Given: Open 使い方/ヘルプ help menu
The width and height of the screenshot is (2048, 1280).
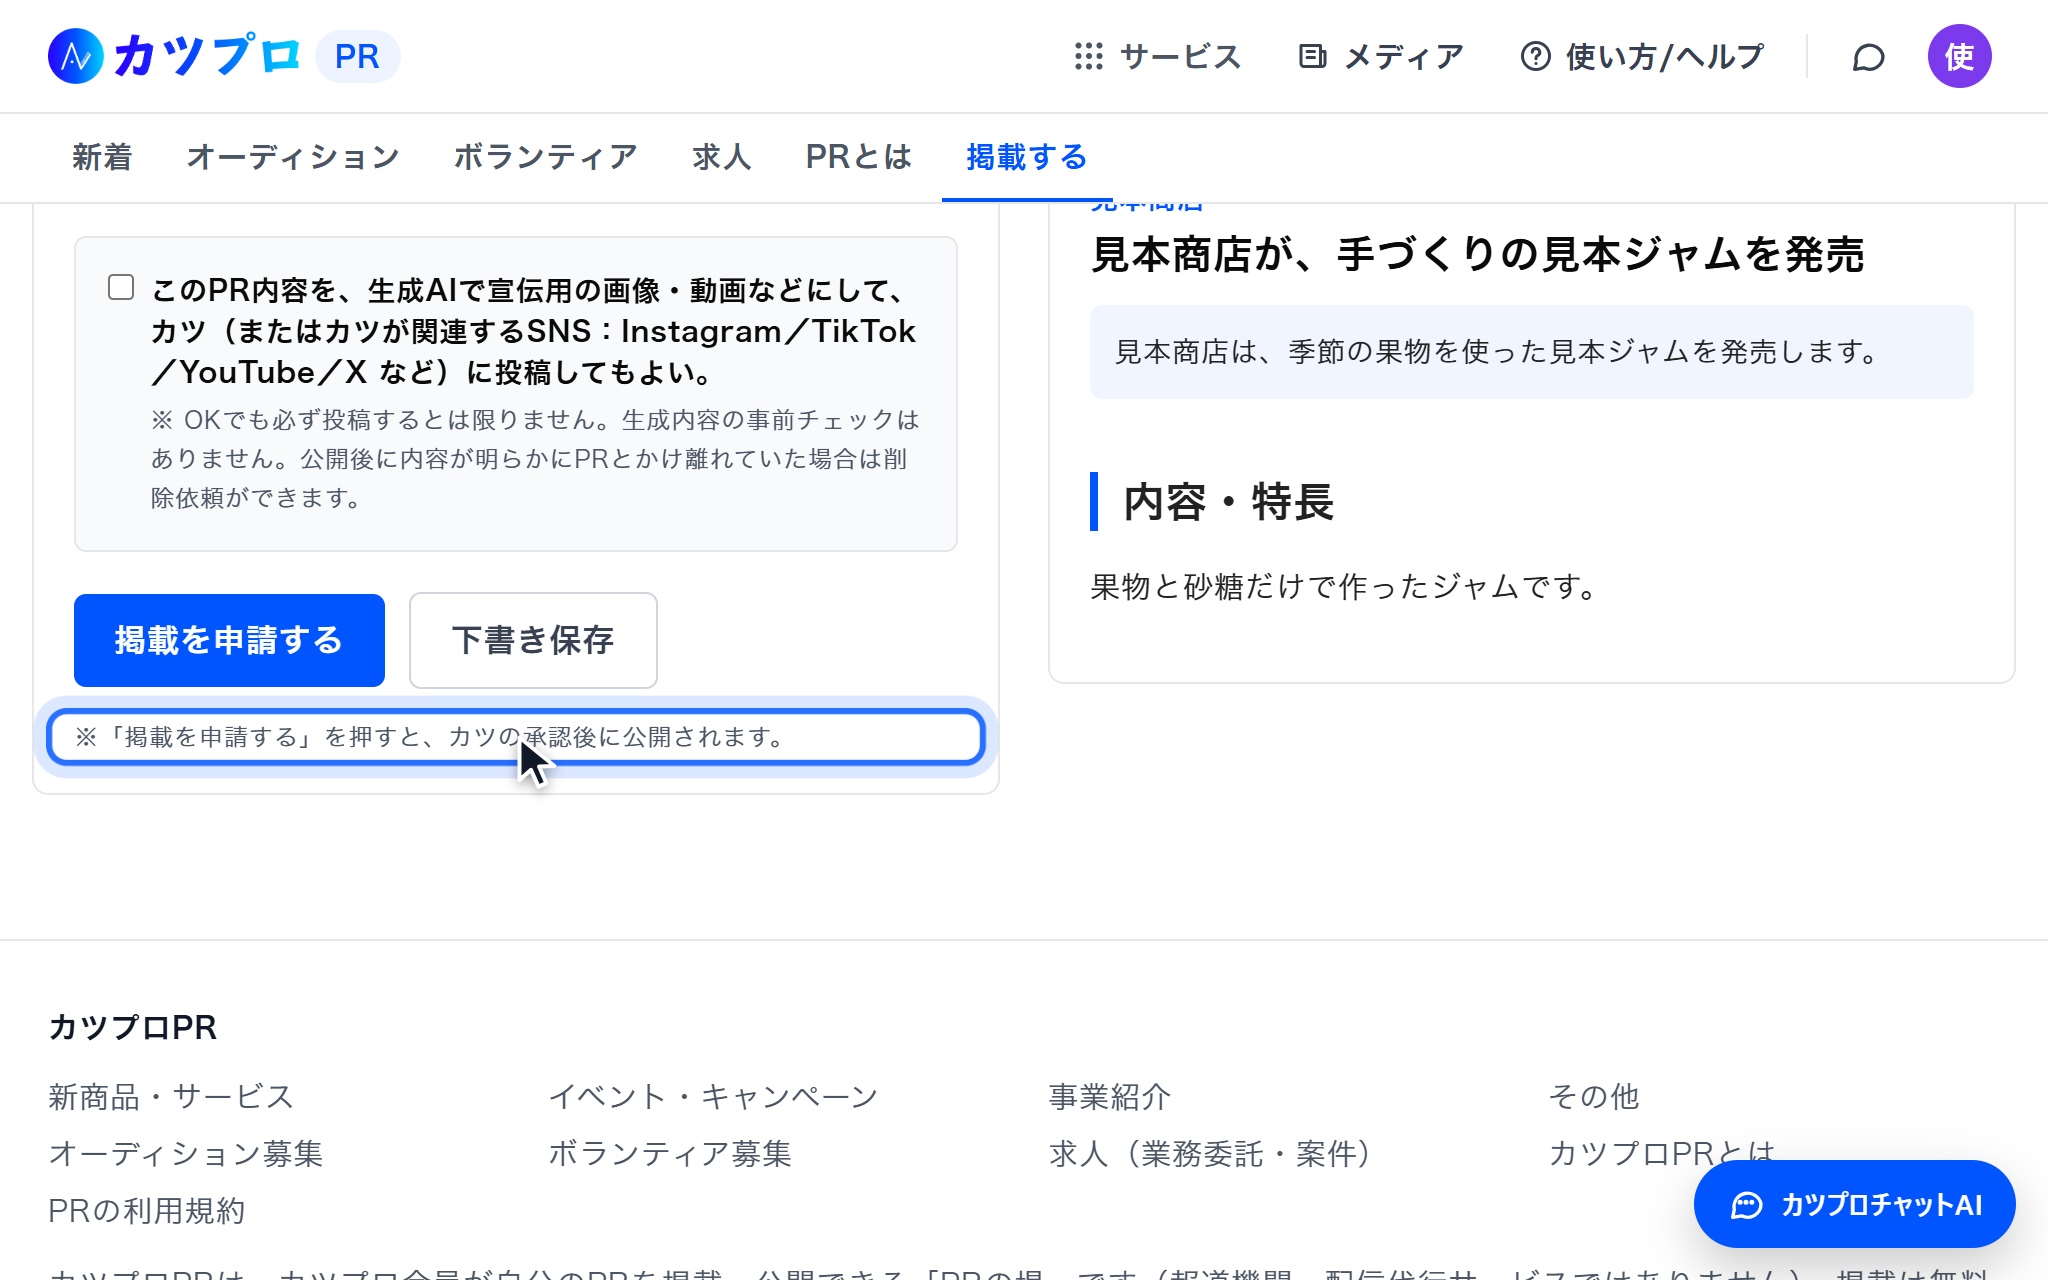Looking at the screenshot, I should click(x=1642, y=56).
